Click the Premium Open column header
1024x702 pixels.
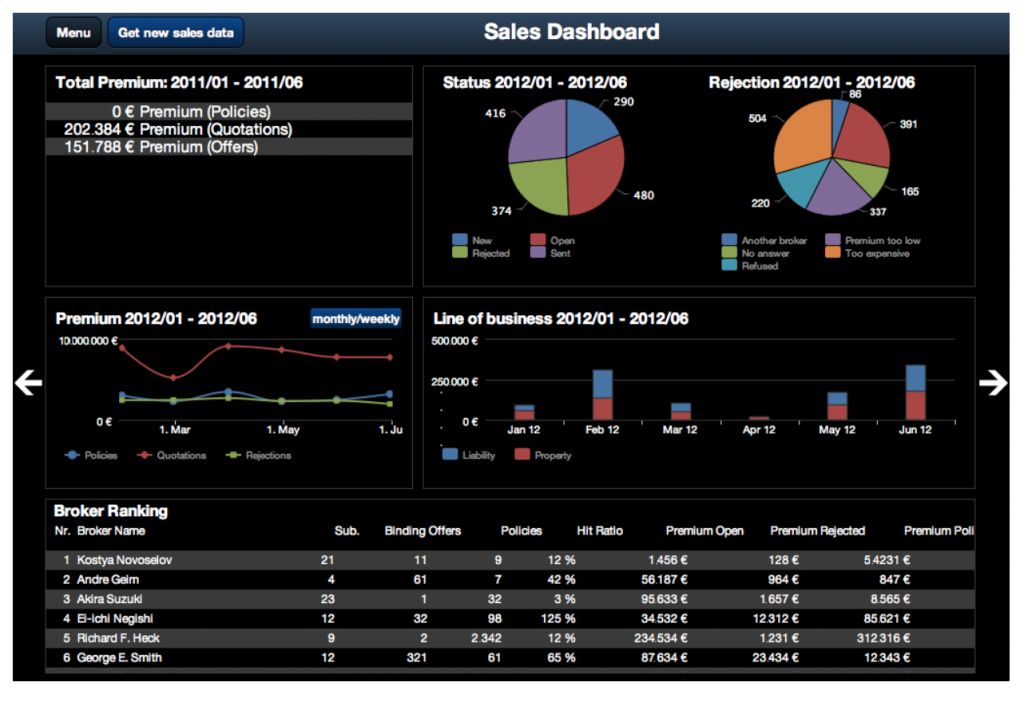[x=705, y=531]
